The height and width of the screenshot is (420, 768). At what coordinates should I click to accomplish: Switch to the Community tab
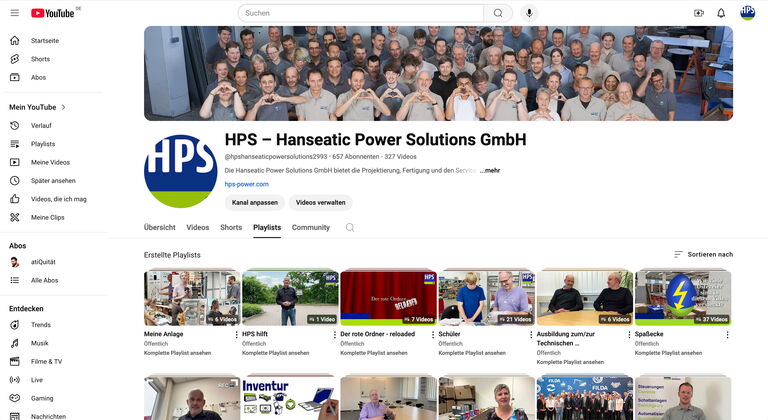(310, 228)
